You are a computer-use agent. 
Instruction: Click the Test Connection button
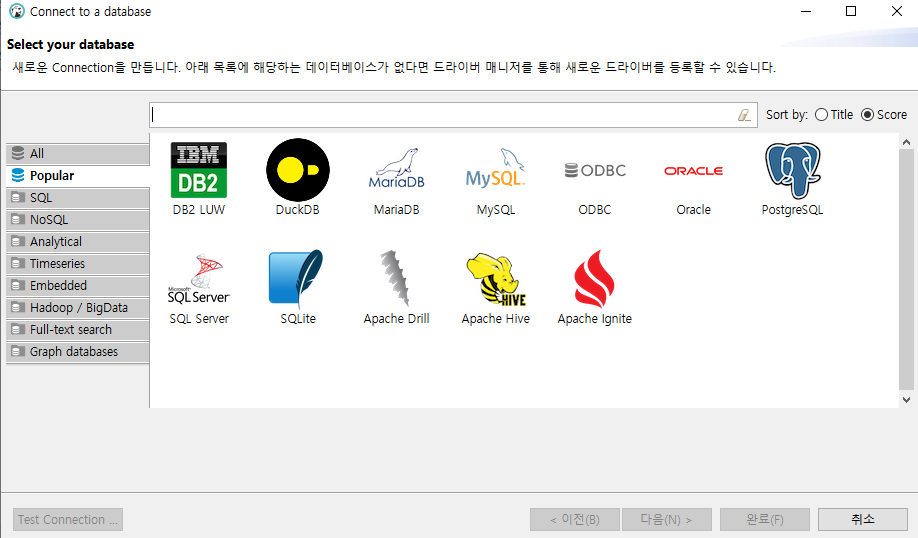tap(68, 519)
